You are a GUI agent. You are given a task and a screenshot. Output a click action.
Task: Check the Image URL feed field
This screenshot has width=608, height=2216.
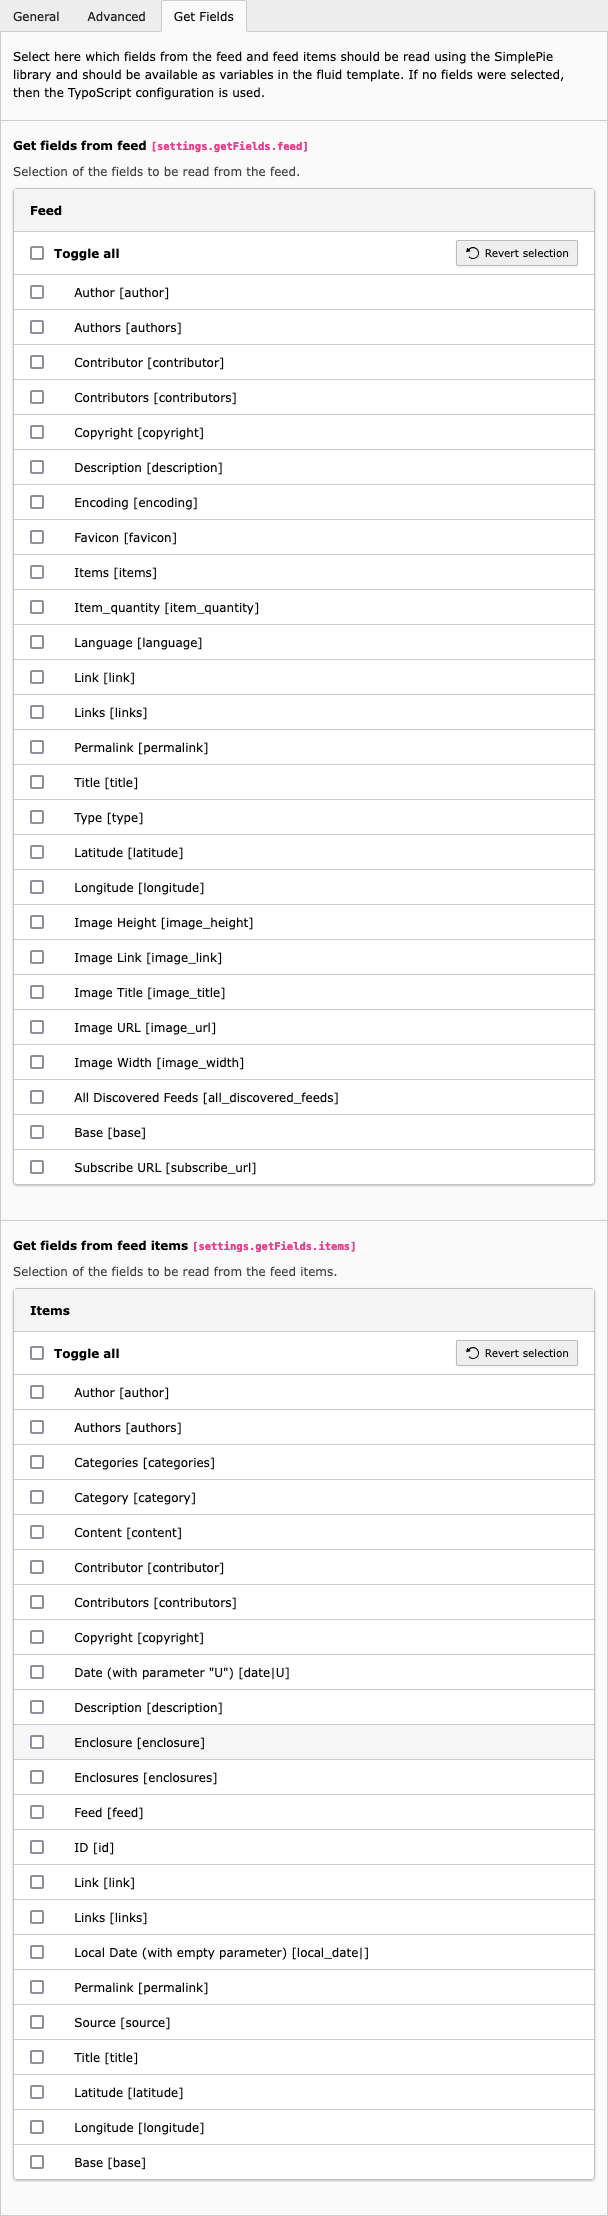(x=38, y=1026)
